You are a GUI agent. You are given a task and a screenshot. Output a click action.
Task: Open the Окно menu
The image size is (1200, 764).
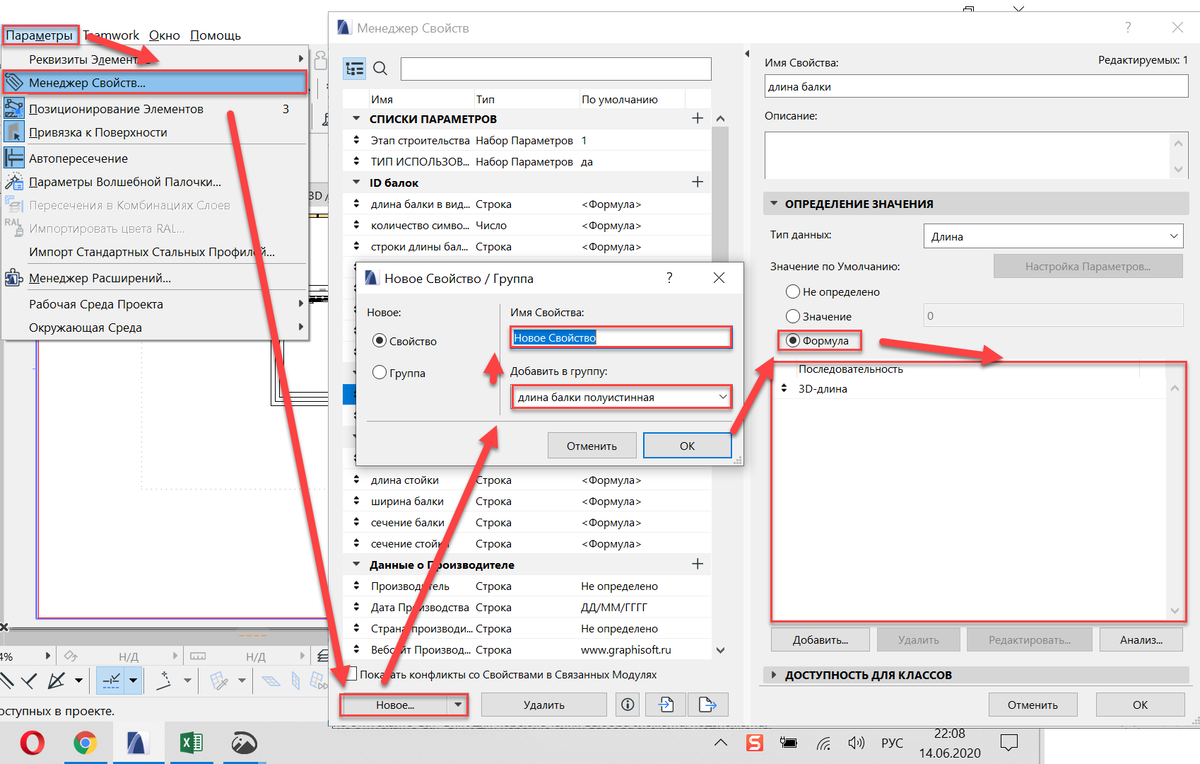pos(164,35)
